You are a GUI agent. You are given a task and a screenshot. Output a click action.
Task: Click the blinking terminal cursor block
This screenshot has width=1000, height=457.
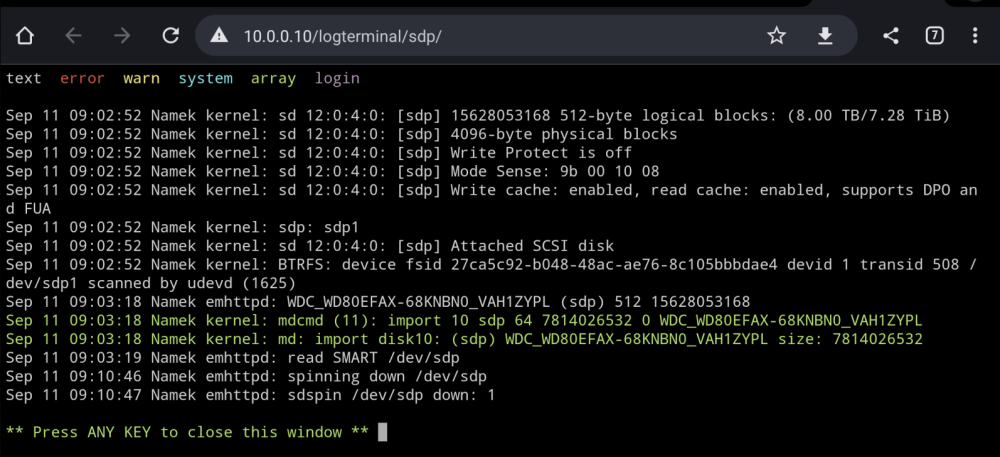coord(383,432)
